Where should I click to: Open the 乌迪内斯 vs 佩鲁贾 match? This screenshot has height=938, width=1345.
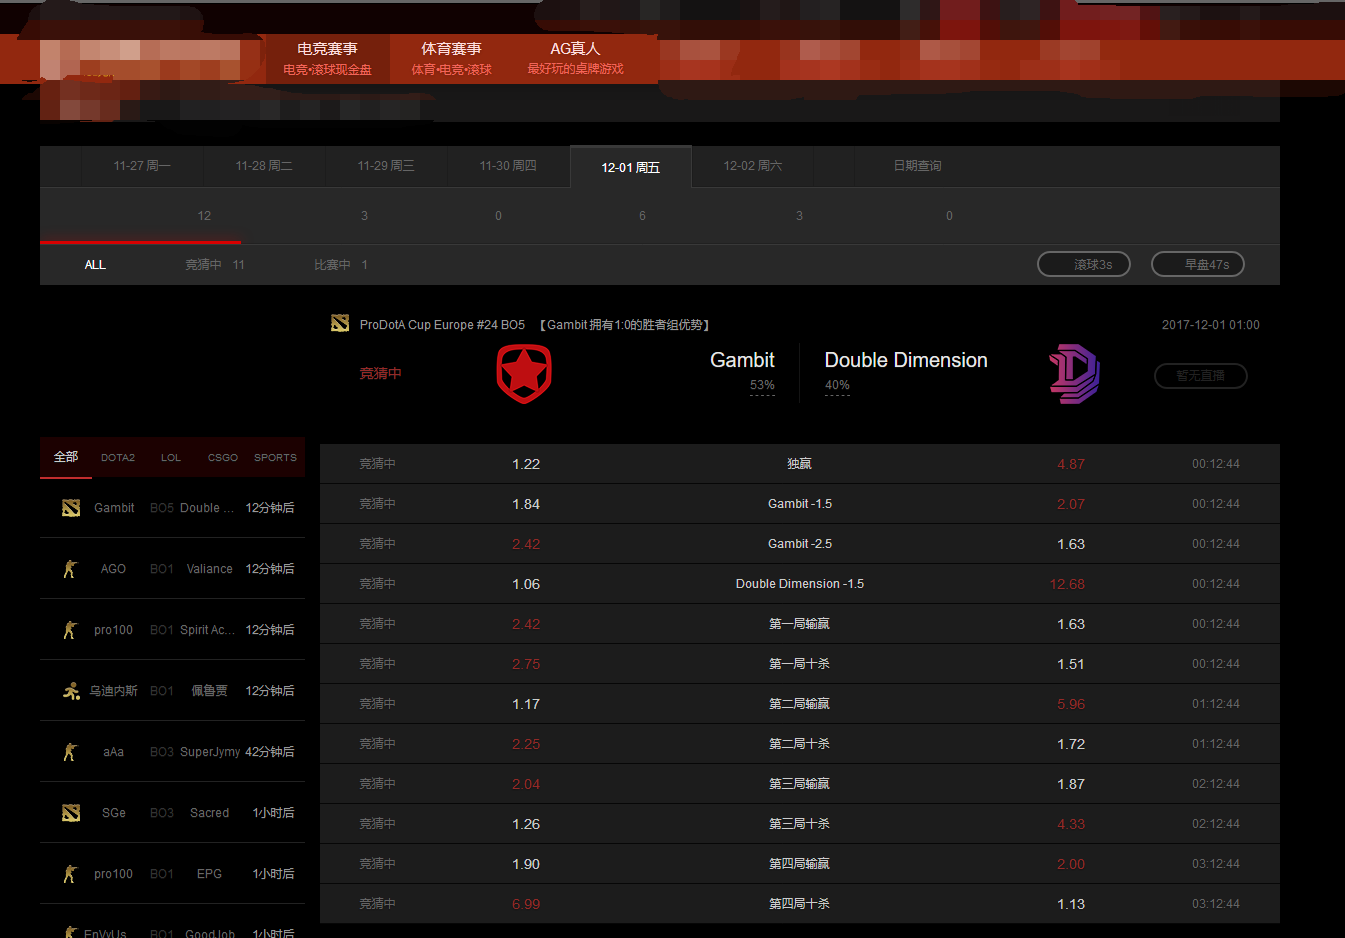[172, 691]
